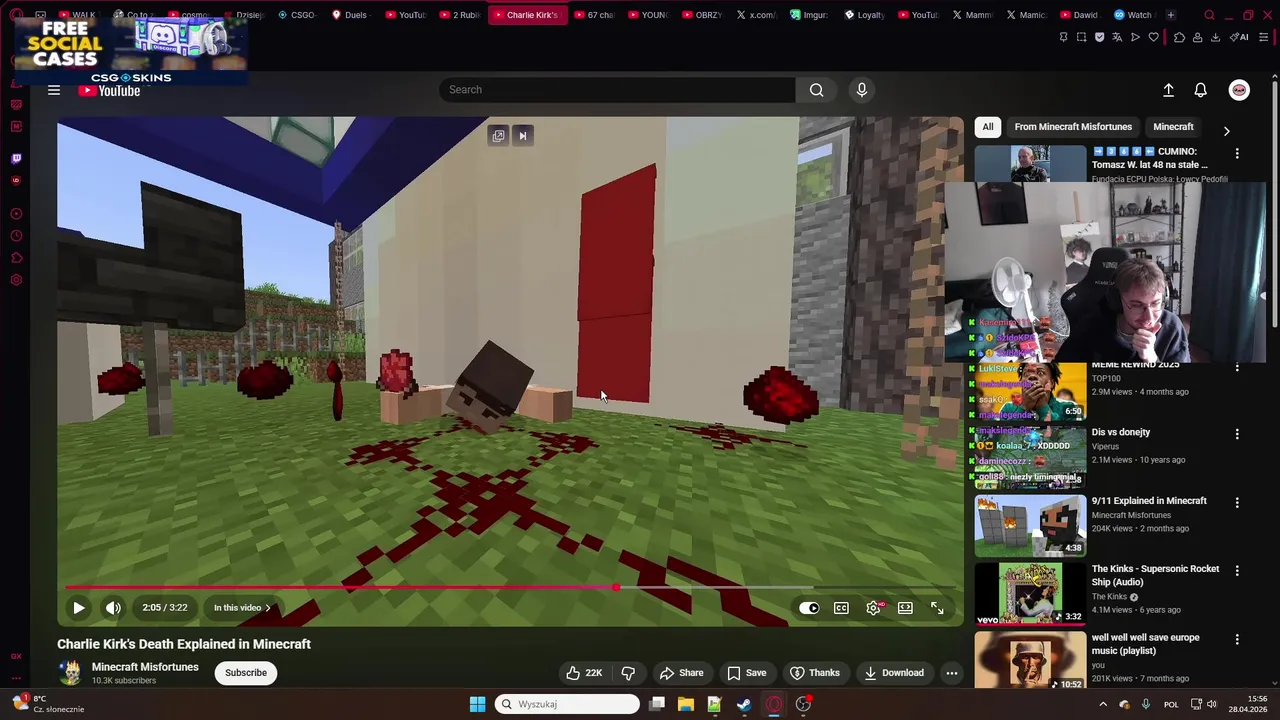
Task: Click the Opera pin icon in toolbar
Action: (x=1063, y=37)
